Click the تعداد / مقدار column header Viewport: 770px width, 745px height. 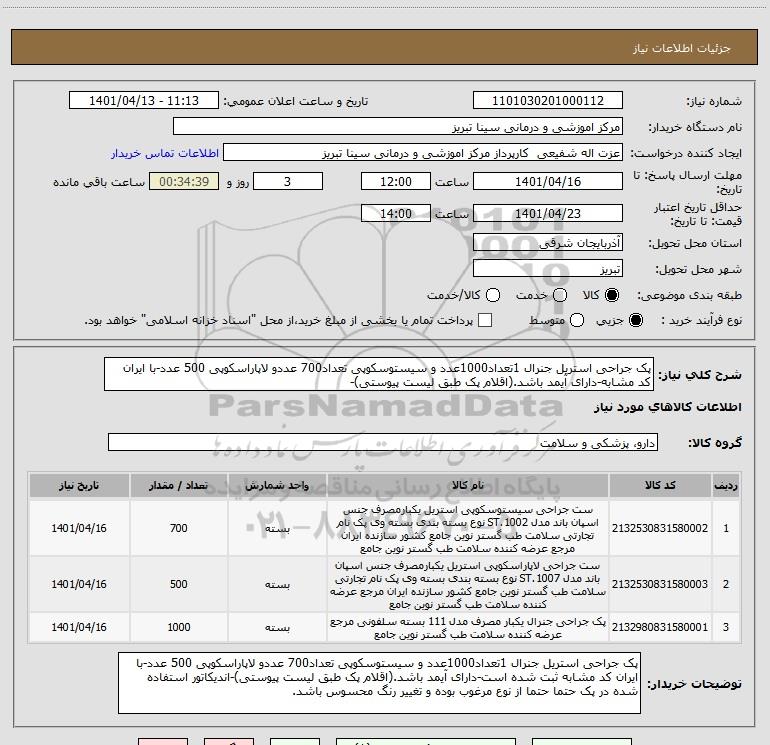179,485
